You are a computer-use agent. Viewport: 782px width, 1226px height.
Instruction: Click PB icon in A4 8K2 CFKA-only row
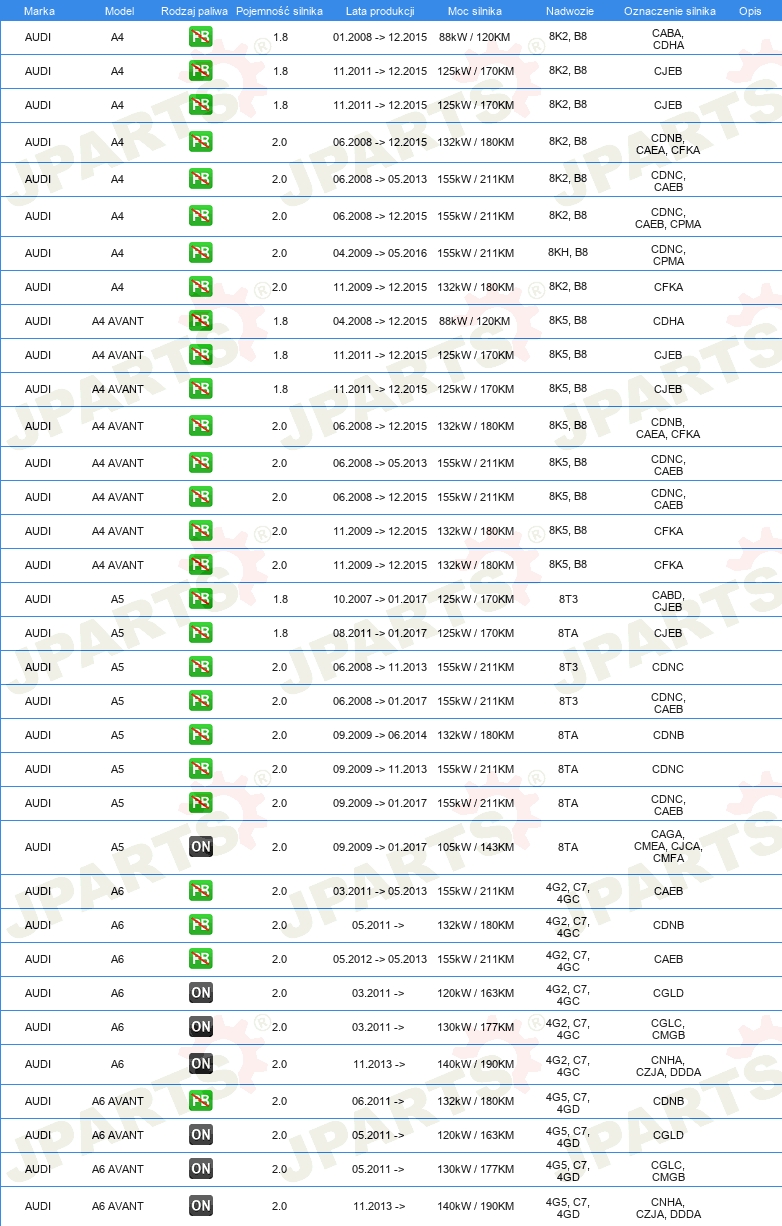click(201, 287)
